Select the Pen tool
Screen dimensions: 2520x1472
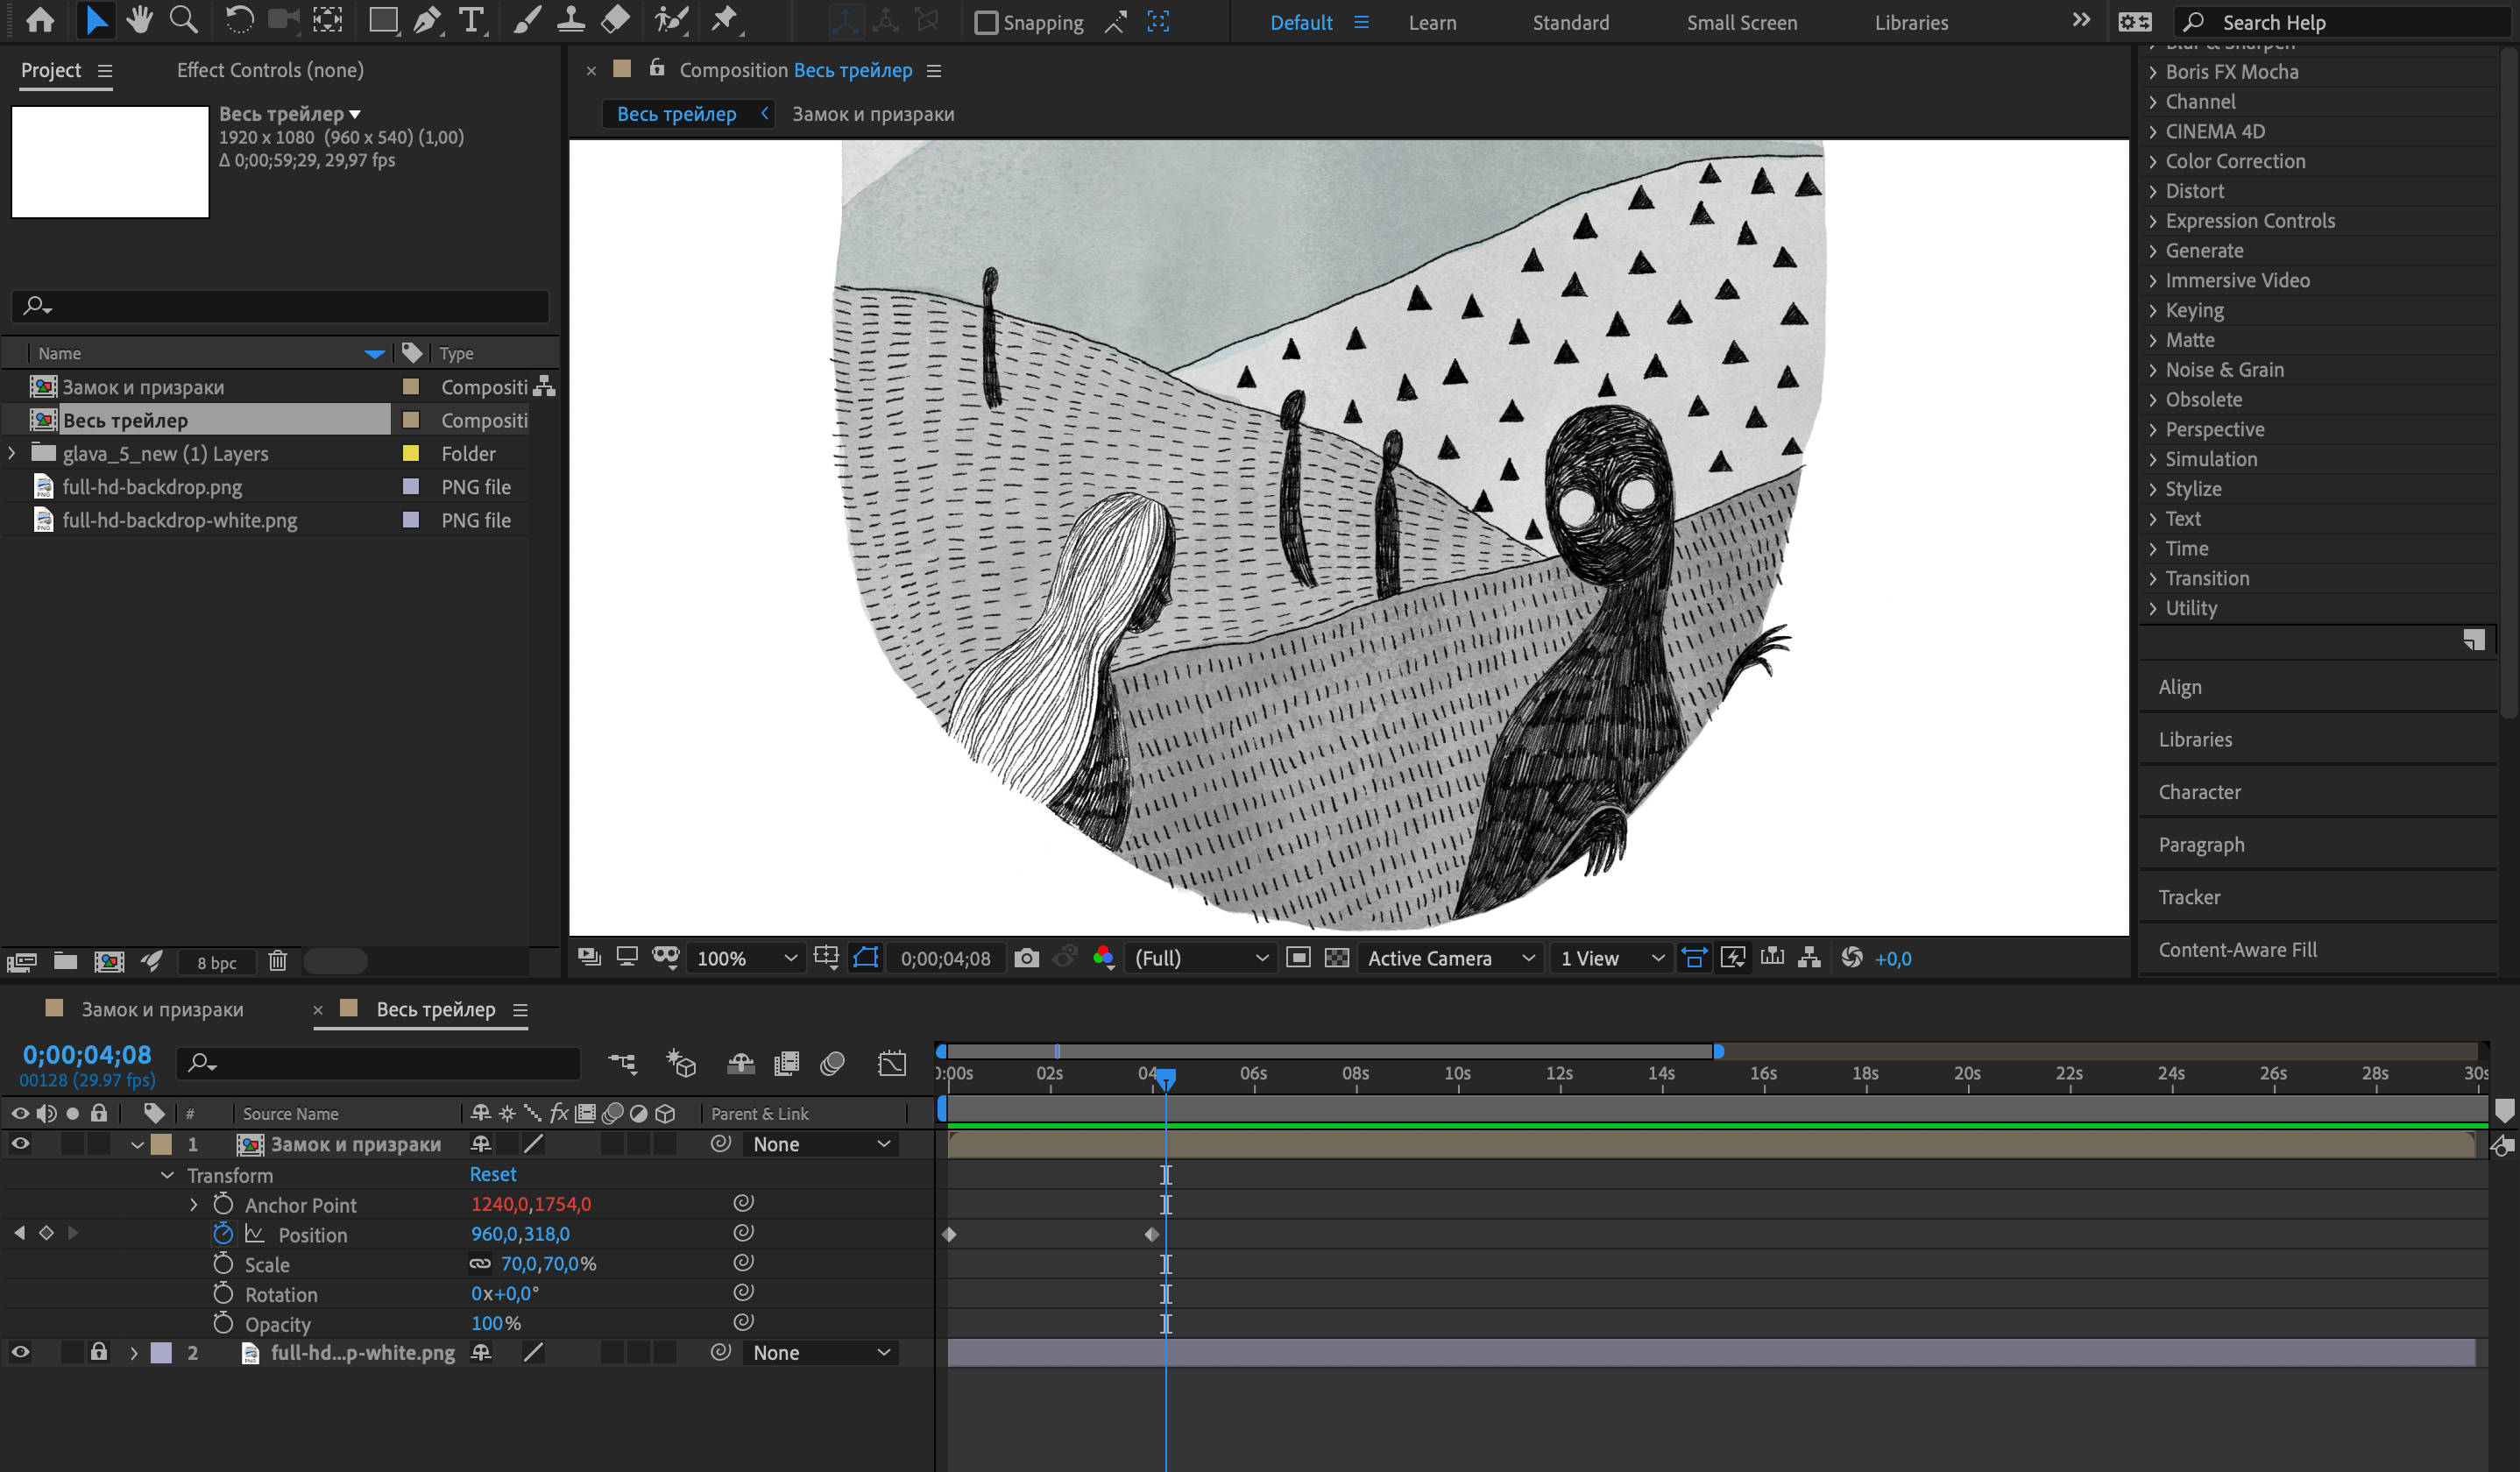(x=427, y=21)
